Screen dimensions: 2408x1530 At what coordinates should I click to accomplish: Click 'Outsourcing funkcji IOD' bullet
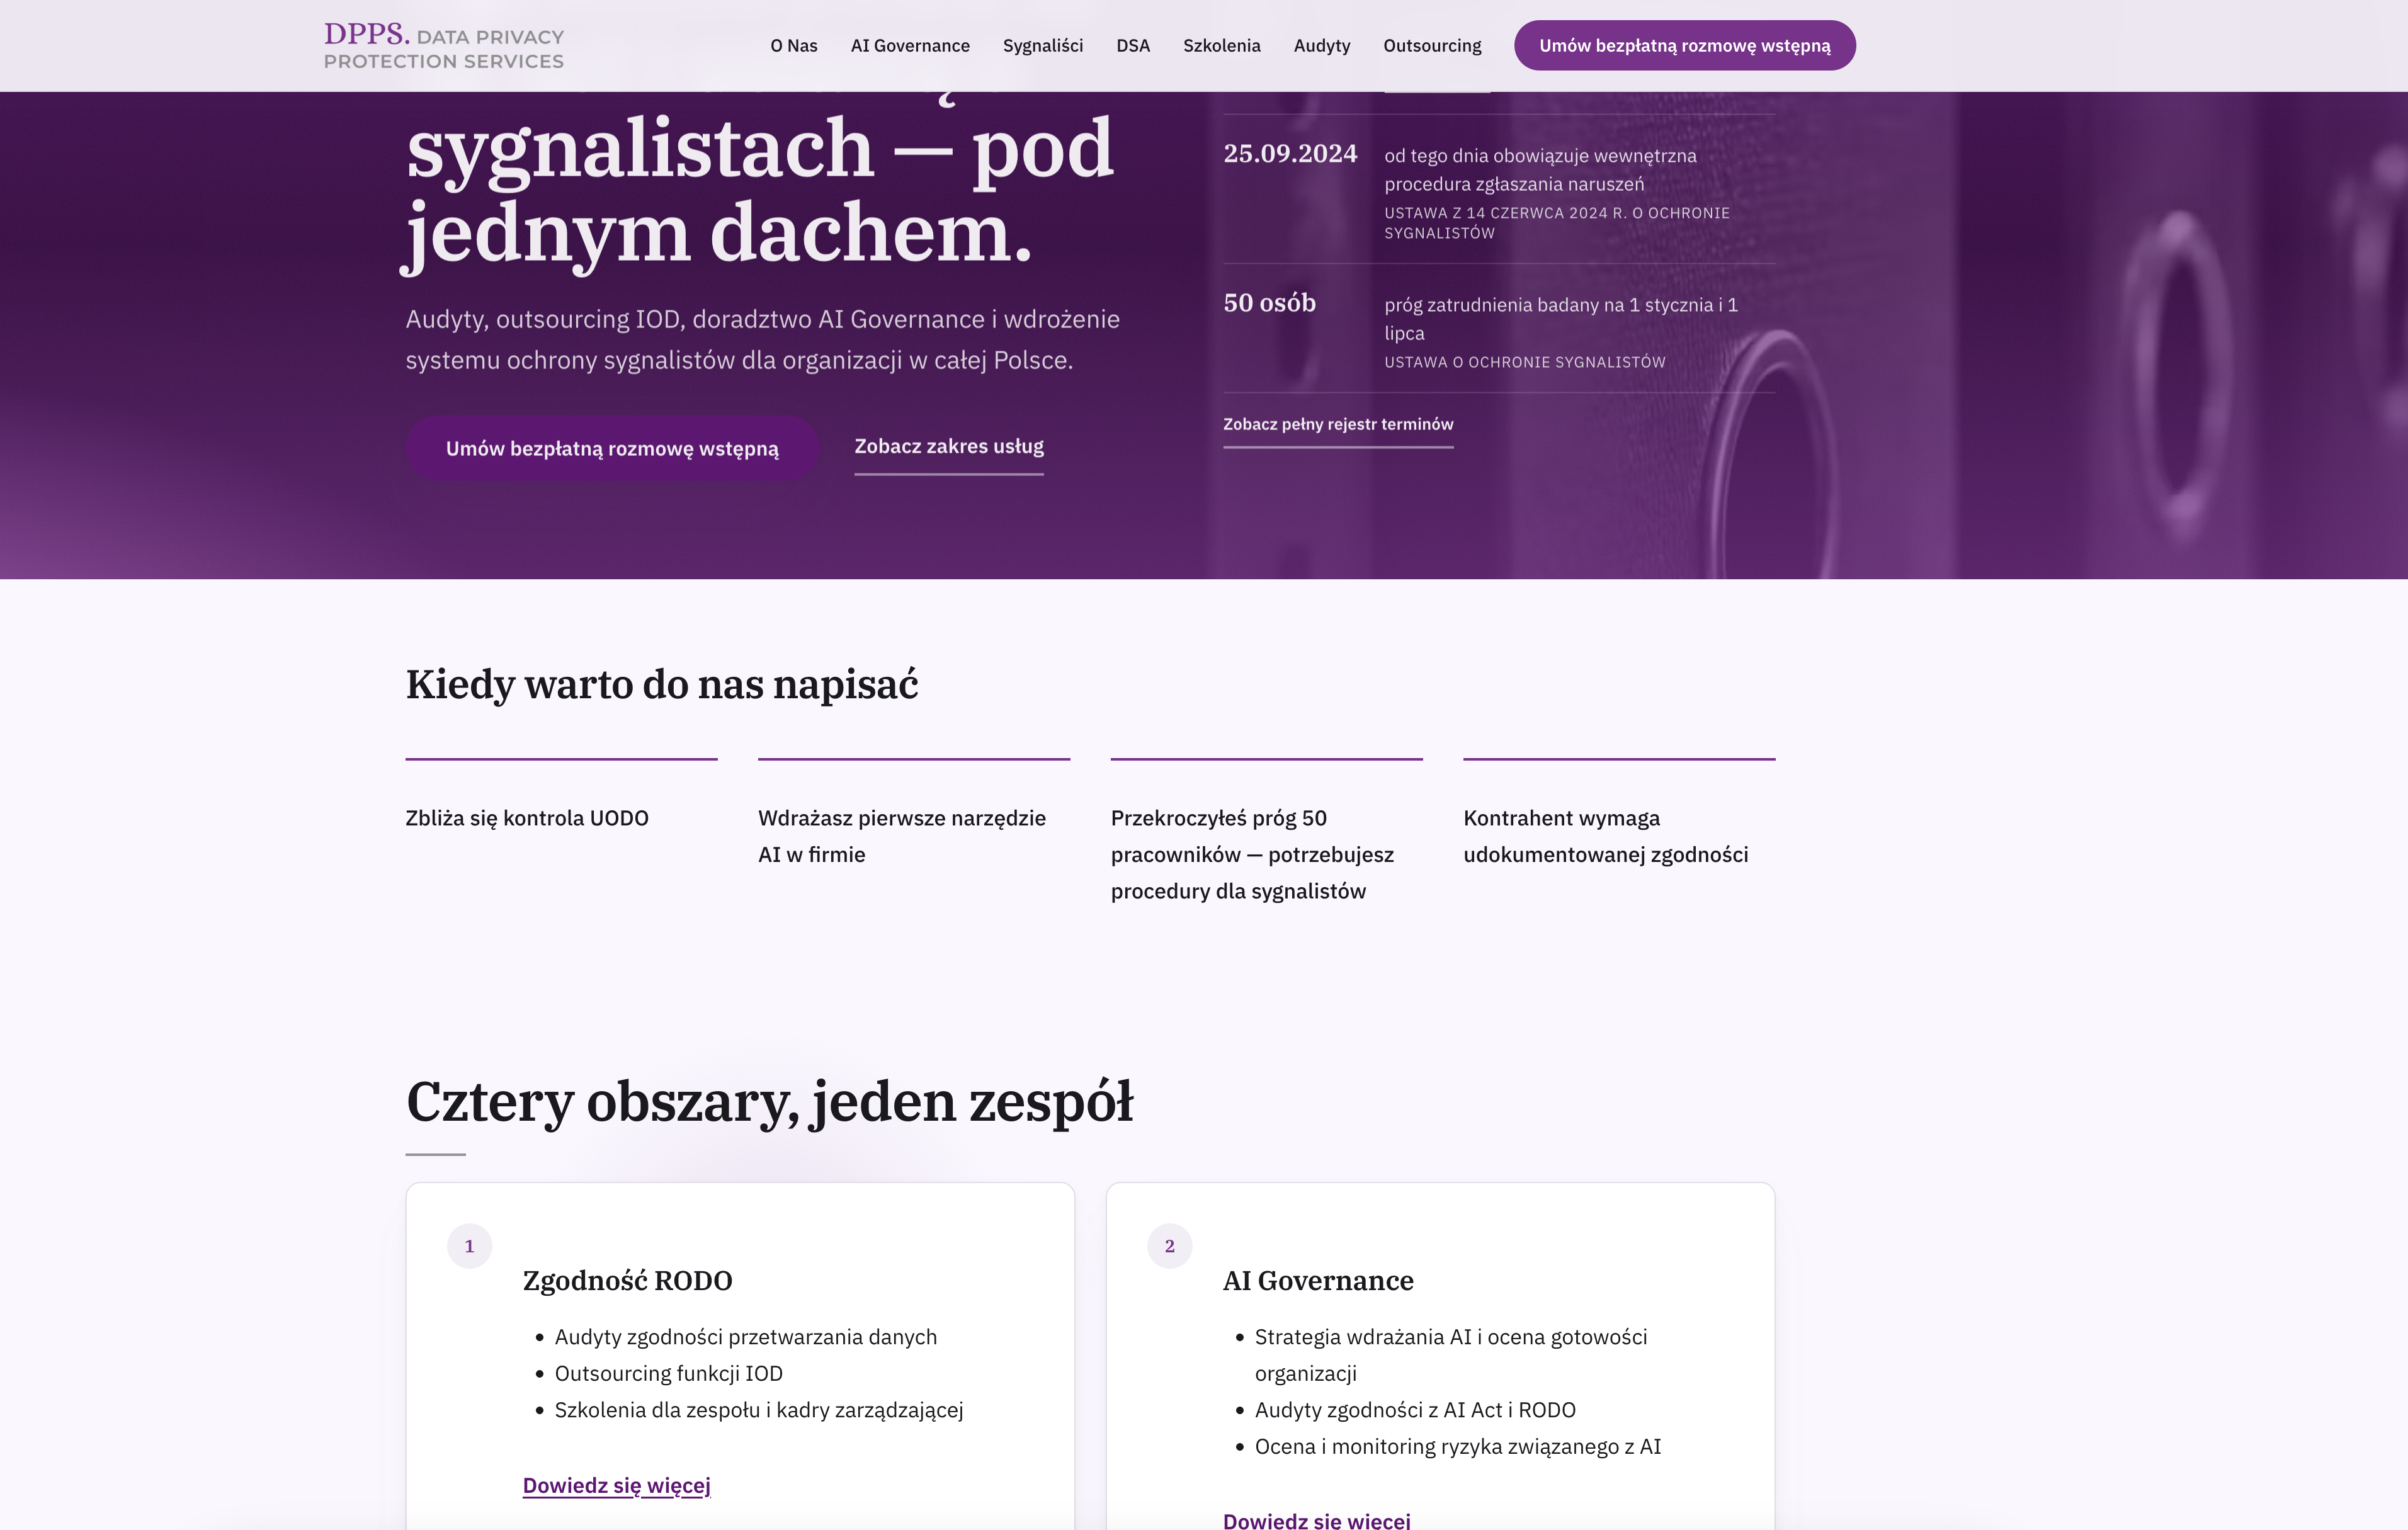pyautogui.click(x=669, y=1374)
